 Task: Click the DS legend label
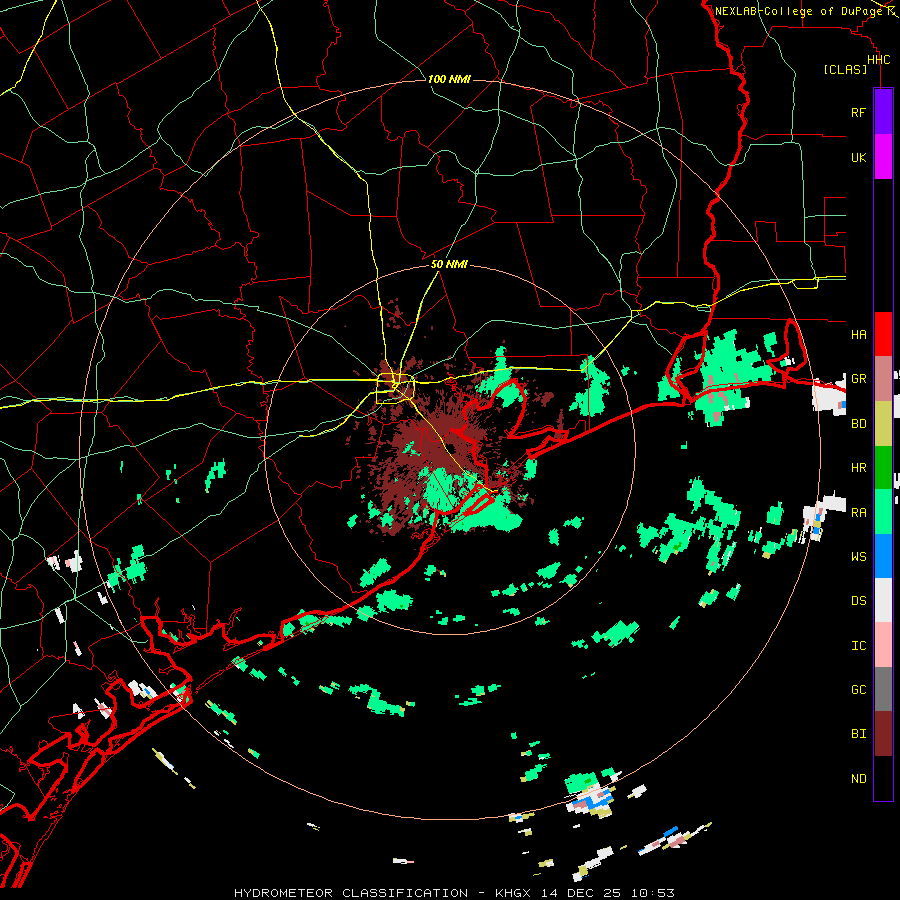click(858, 600)
